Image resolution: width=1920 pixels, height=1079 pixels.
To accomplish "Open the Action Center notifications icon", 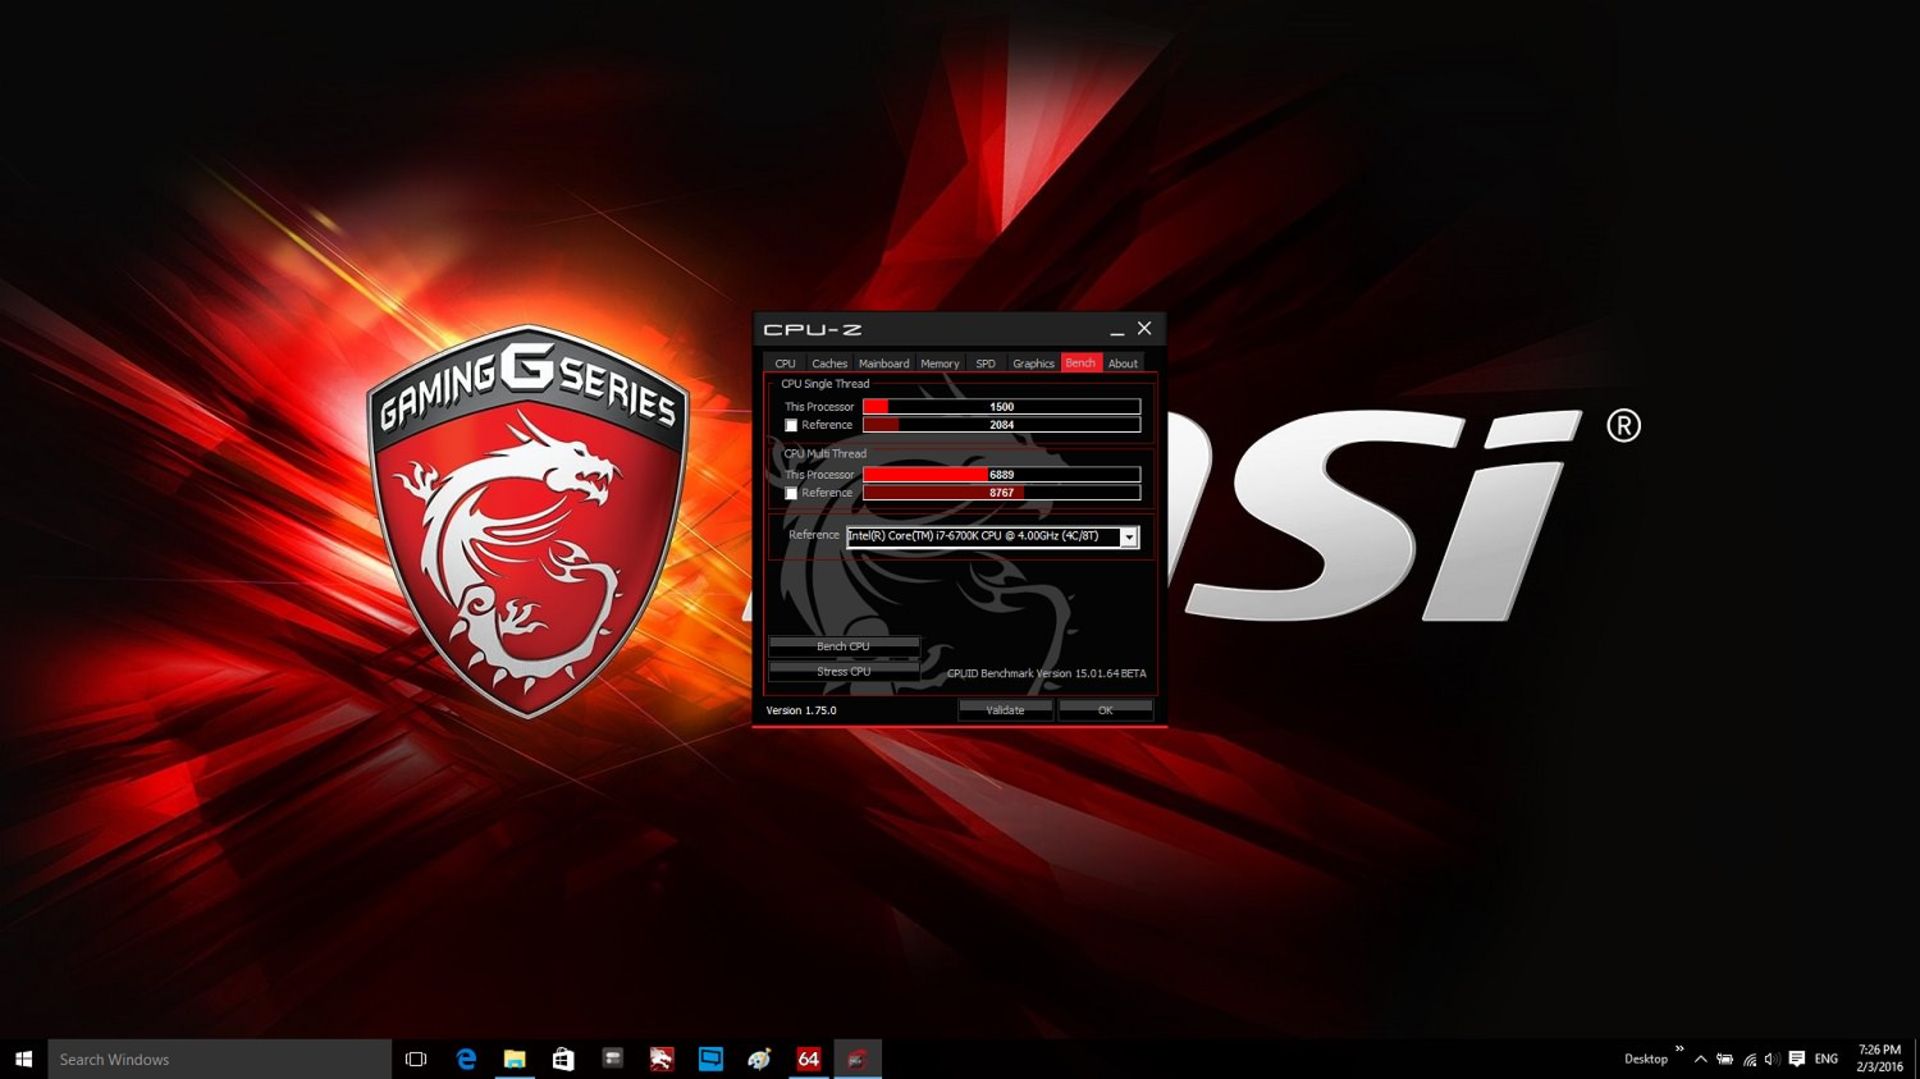I will [x=1796, y=1059].
